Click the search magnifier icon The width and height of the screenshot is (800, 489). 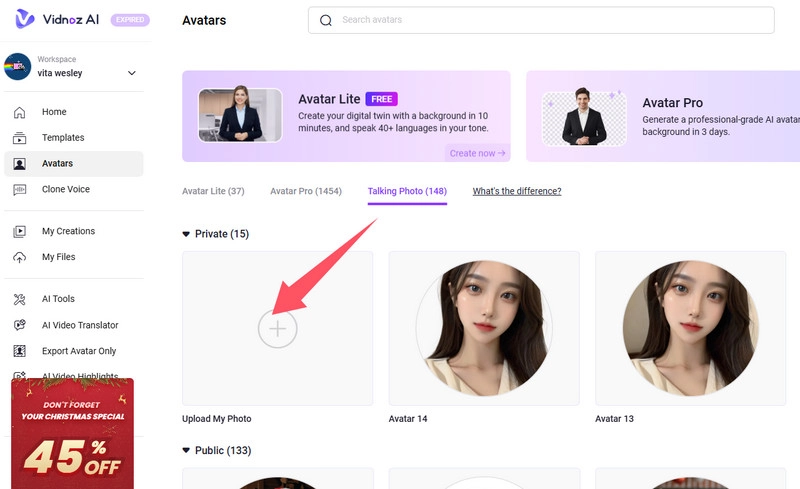click(326, 20)
